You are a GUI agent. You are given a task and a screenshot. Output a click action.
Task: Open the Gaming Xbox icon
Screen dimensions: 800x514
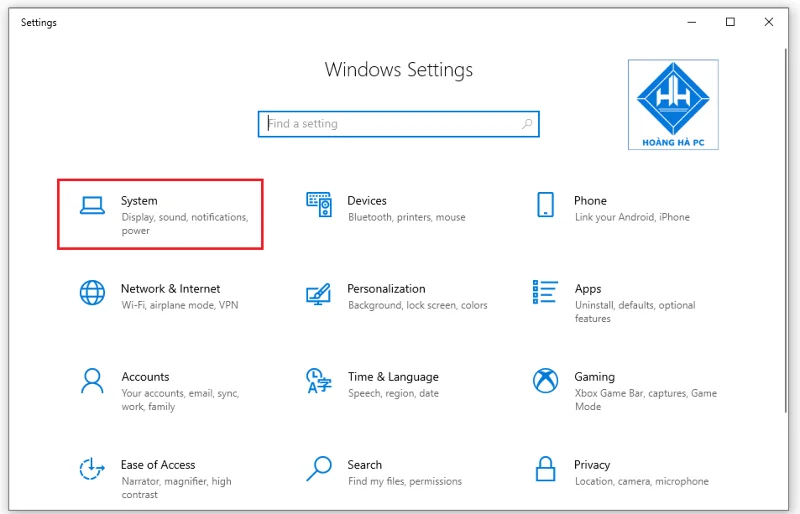[545, 381]
